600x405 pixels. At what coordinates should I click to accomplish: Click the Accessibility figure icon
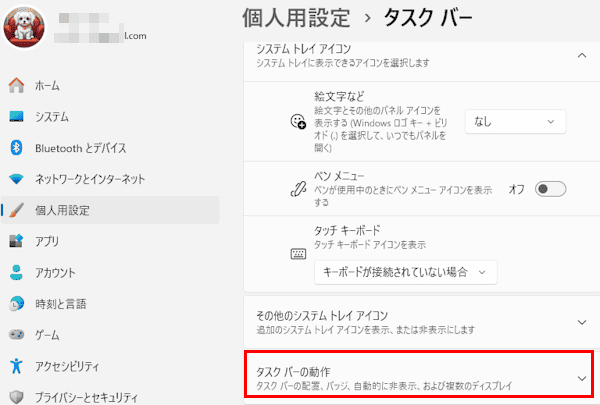16,366
